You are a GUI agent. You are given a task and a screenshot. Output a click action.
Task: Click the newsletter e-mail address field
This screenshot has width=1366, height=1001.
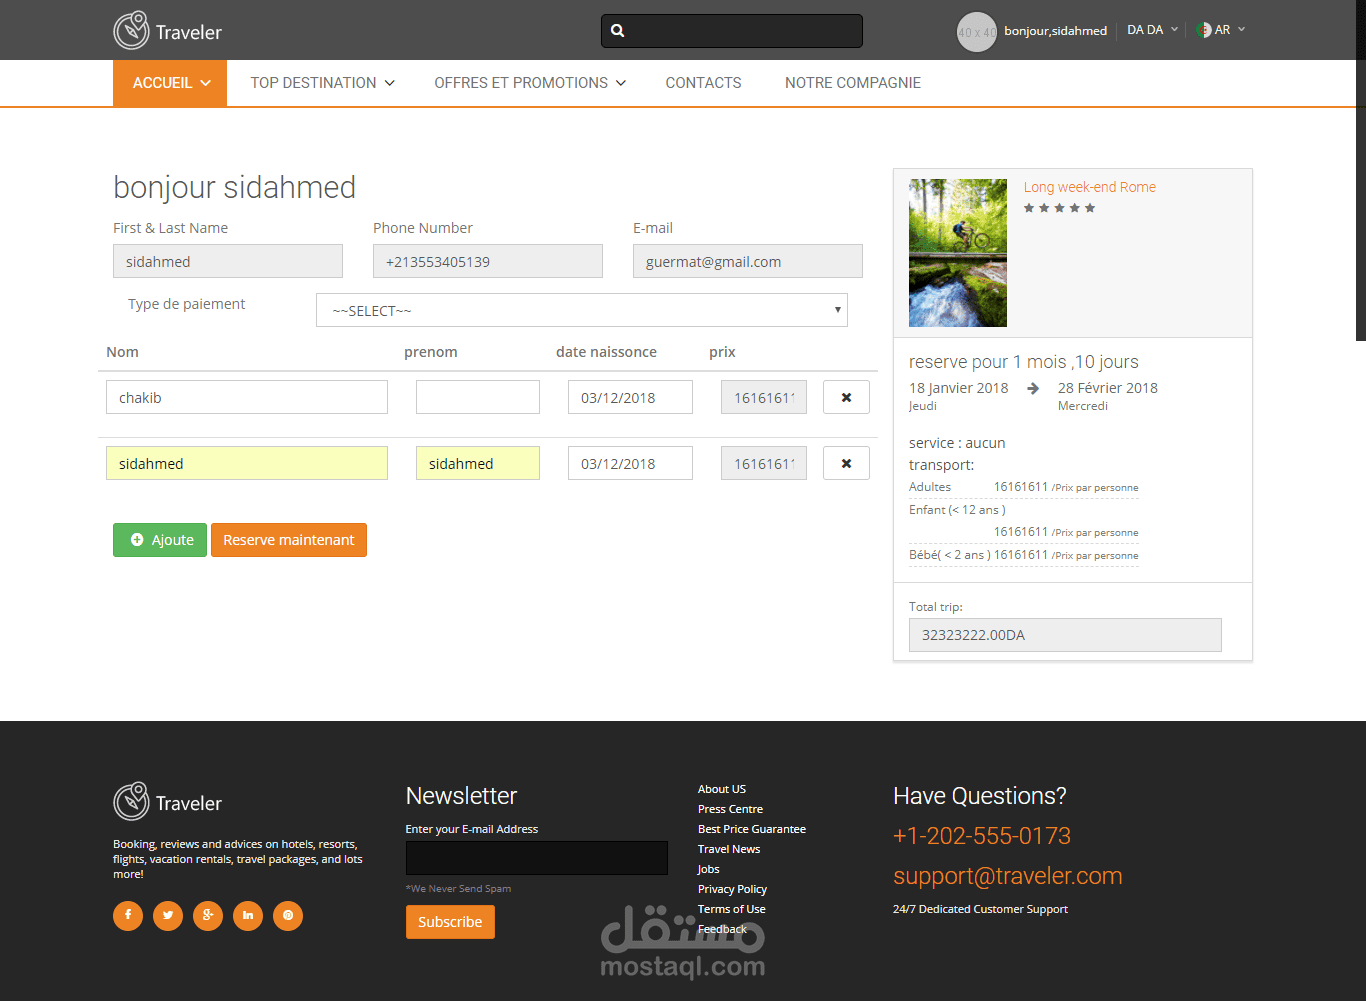[537, 858]
